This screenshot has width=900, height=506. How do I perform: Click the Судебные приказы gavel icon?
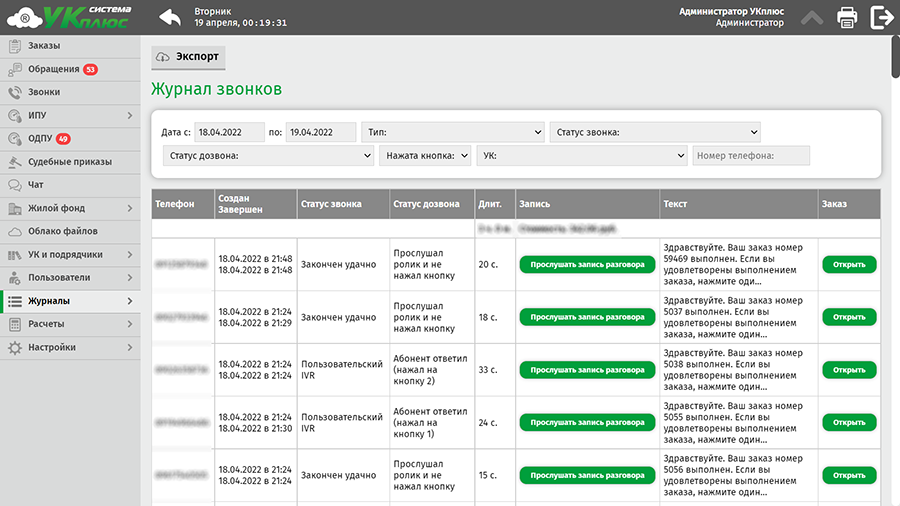[x=15, y=162]
